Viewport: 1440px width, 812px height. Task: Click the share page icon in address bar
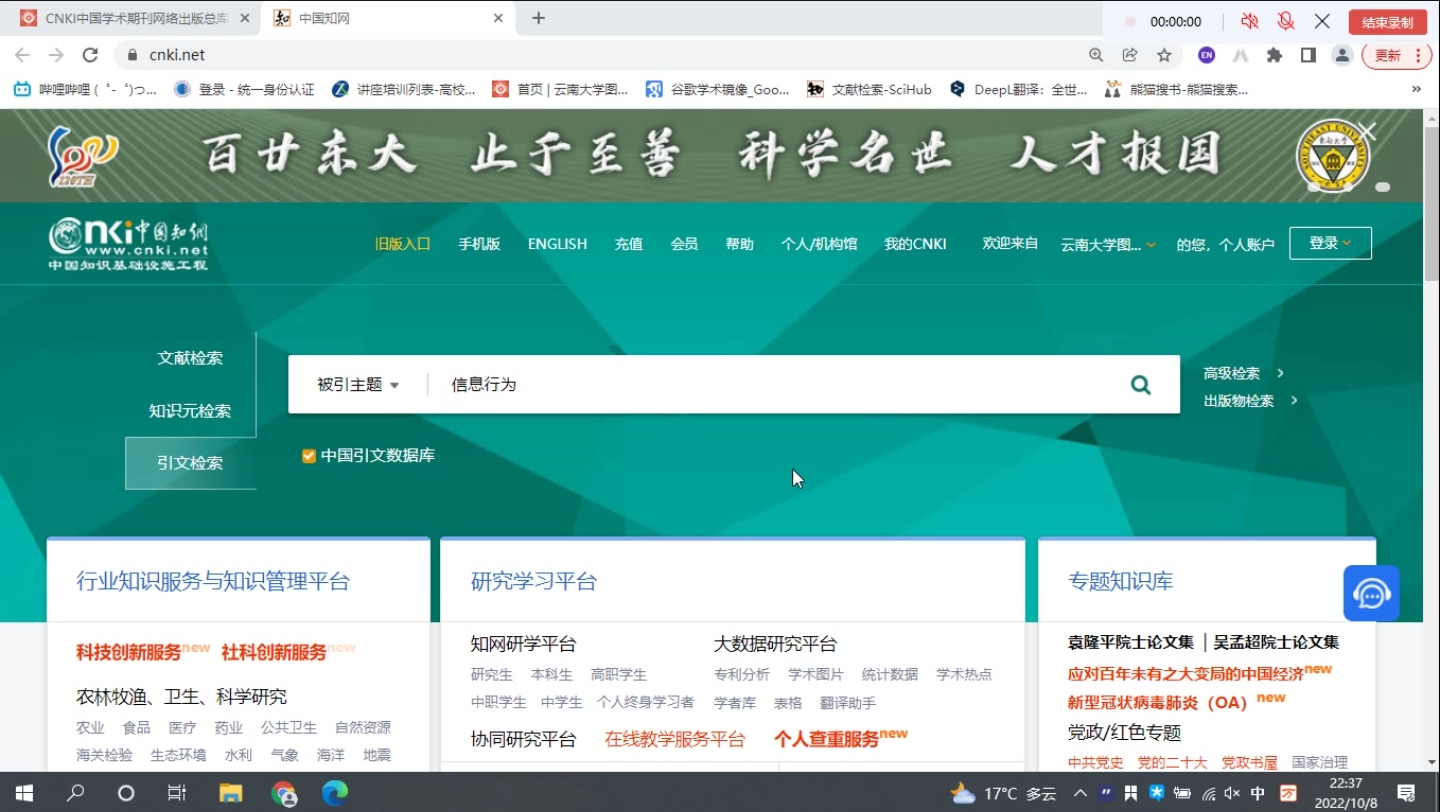pyautogui.click(x=1130, y=55)
